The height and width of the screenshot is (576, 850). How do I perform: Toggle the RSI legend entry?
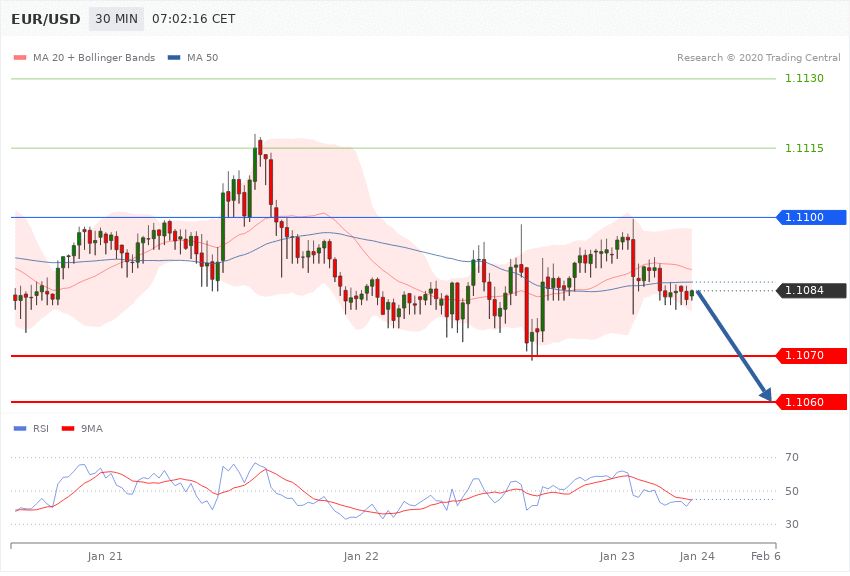[40, 428]
